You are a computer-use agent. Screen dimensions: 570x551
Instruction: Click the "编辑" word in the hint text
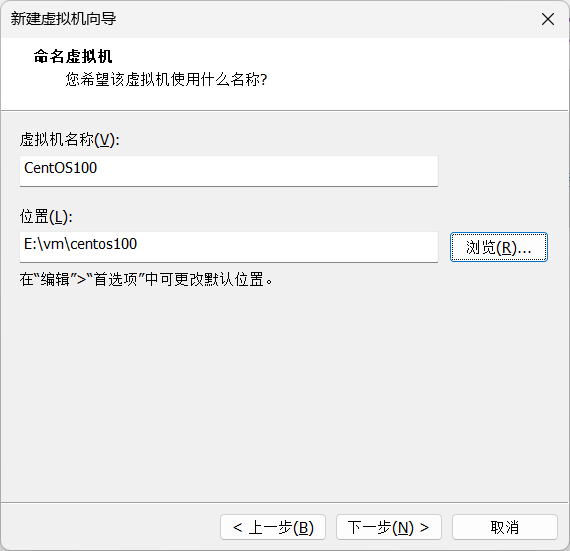tap(55, 279)
